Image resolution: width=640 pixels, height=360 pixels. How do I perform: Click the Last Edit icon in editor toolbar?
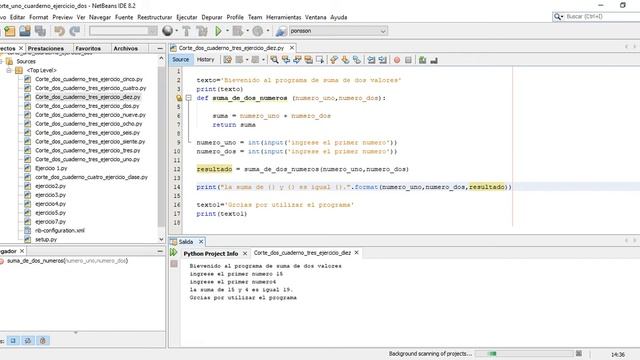pos(227,60)
